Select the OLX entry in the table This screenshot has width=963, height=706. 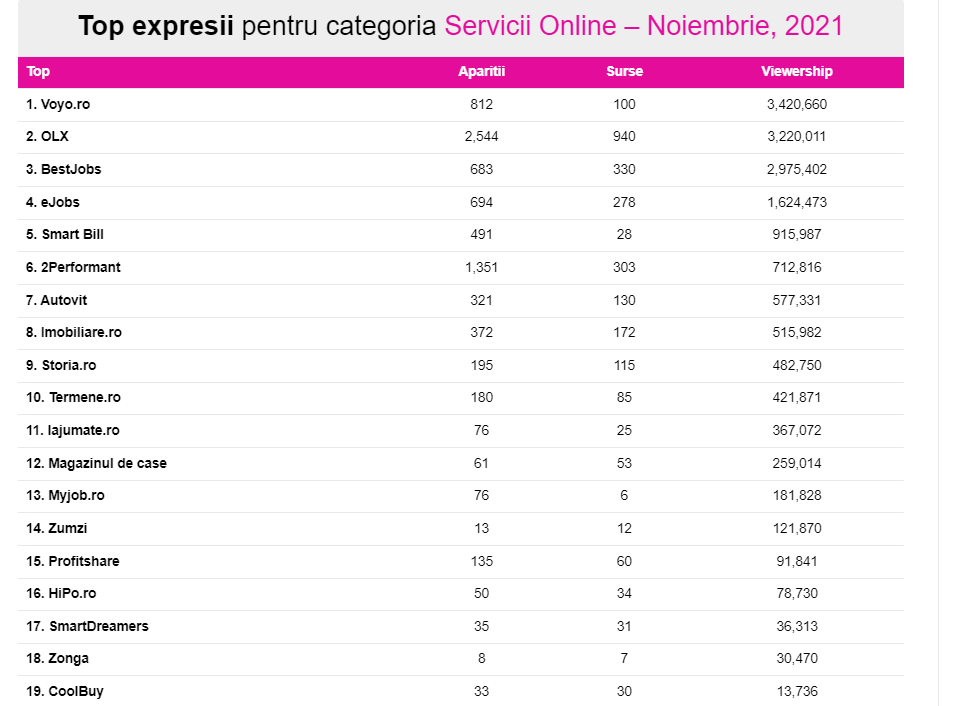48,137
